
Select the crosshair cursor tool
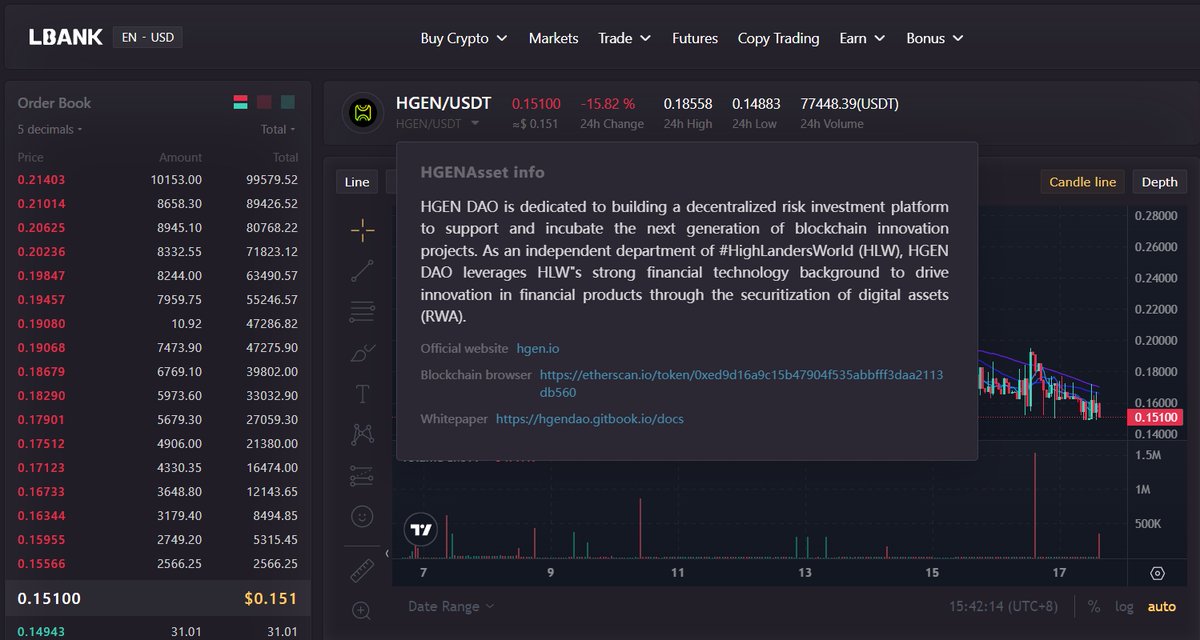pyautogui.click(x=363, y=230)
